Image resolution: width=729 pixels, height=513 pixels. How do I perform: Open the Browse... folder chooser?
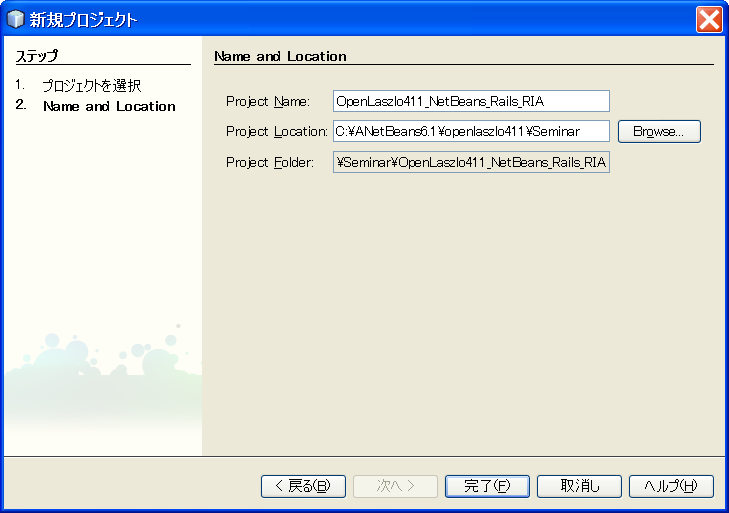pyautogui.click(x=659, y=132)
